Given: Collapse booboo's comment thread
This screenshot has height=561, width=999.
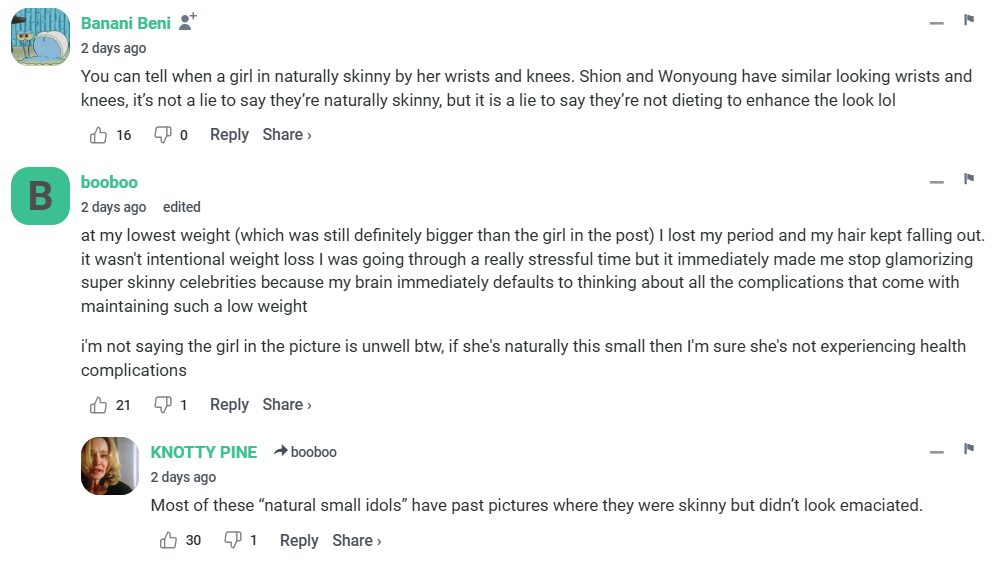Looking at the screenshot, I should 936,182.
